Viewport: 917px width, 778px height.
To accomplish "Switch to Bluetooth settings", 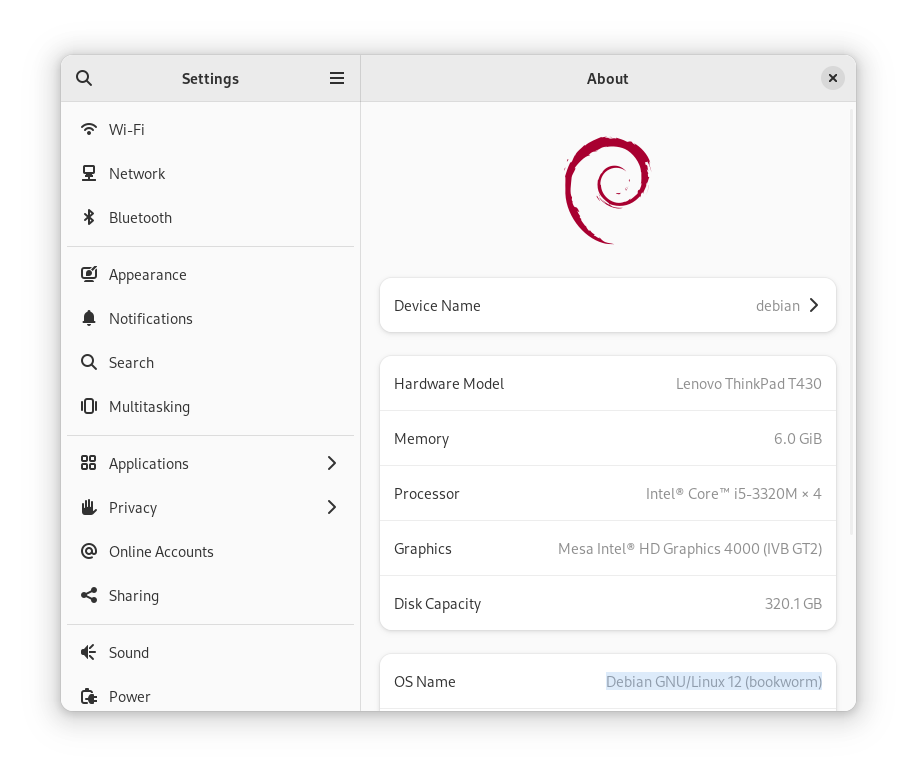I will click(211, 218).
